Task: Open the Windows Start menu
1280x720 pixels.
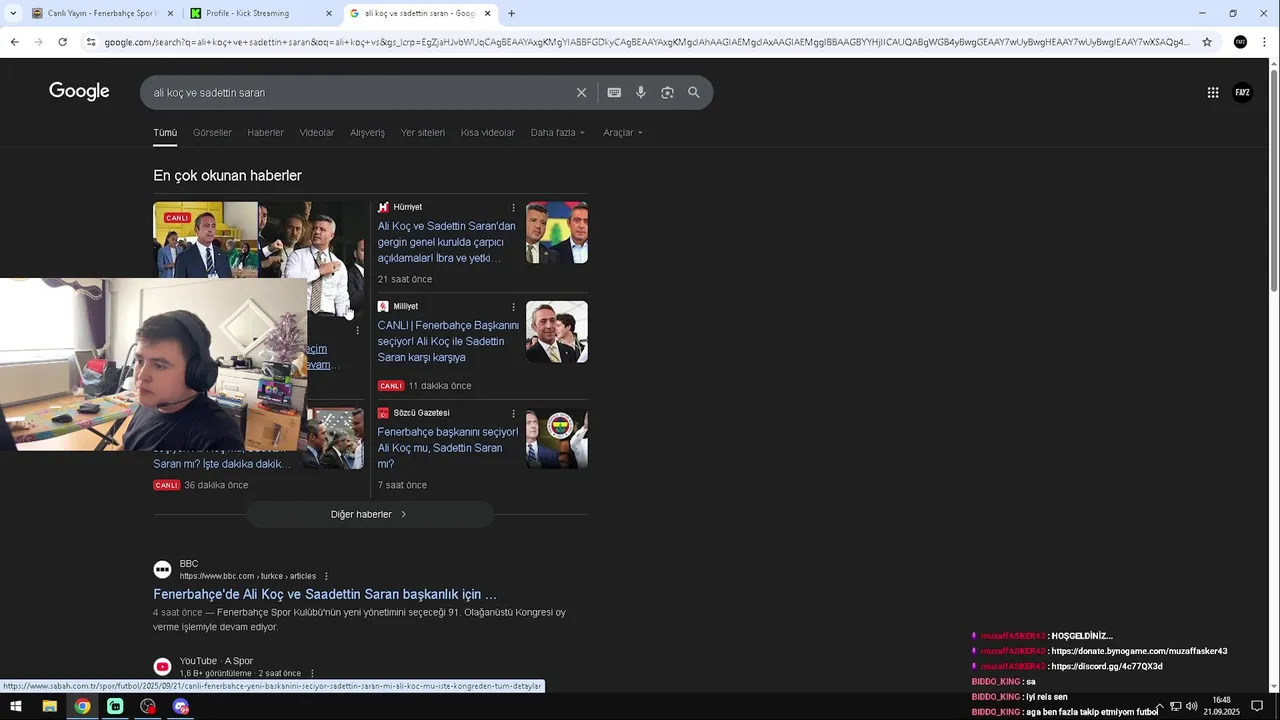Action: point(16,706)
